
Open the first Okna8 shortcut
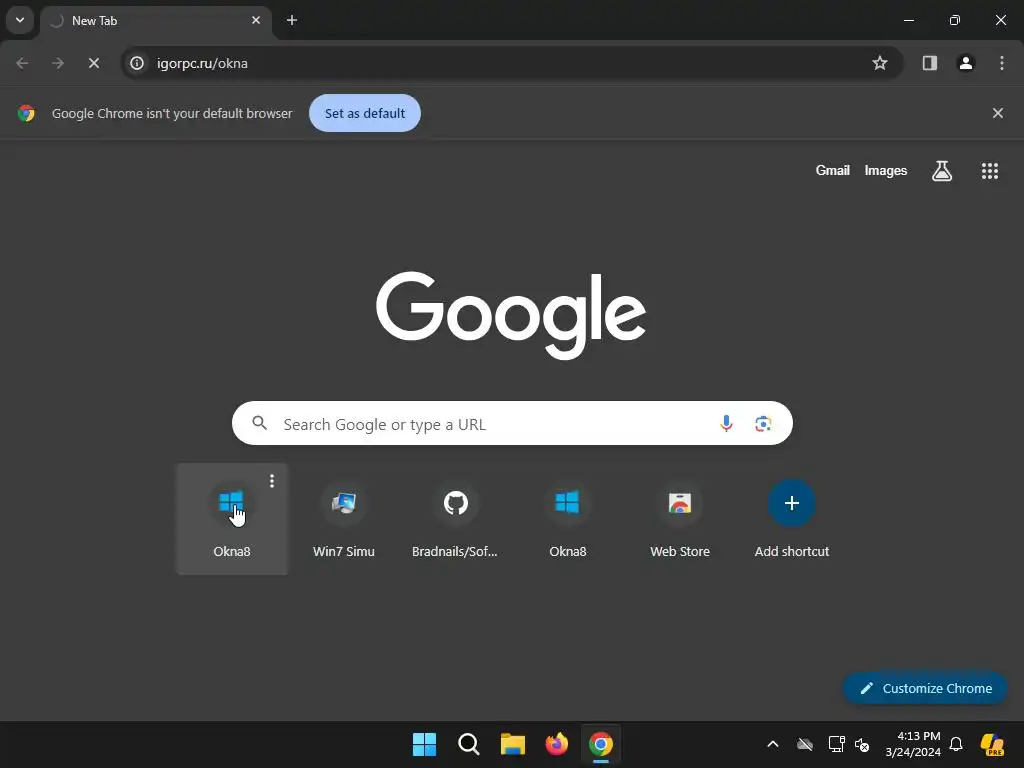(232, 519)
